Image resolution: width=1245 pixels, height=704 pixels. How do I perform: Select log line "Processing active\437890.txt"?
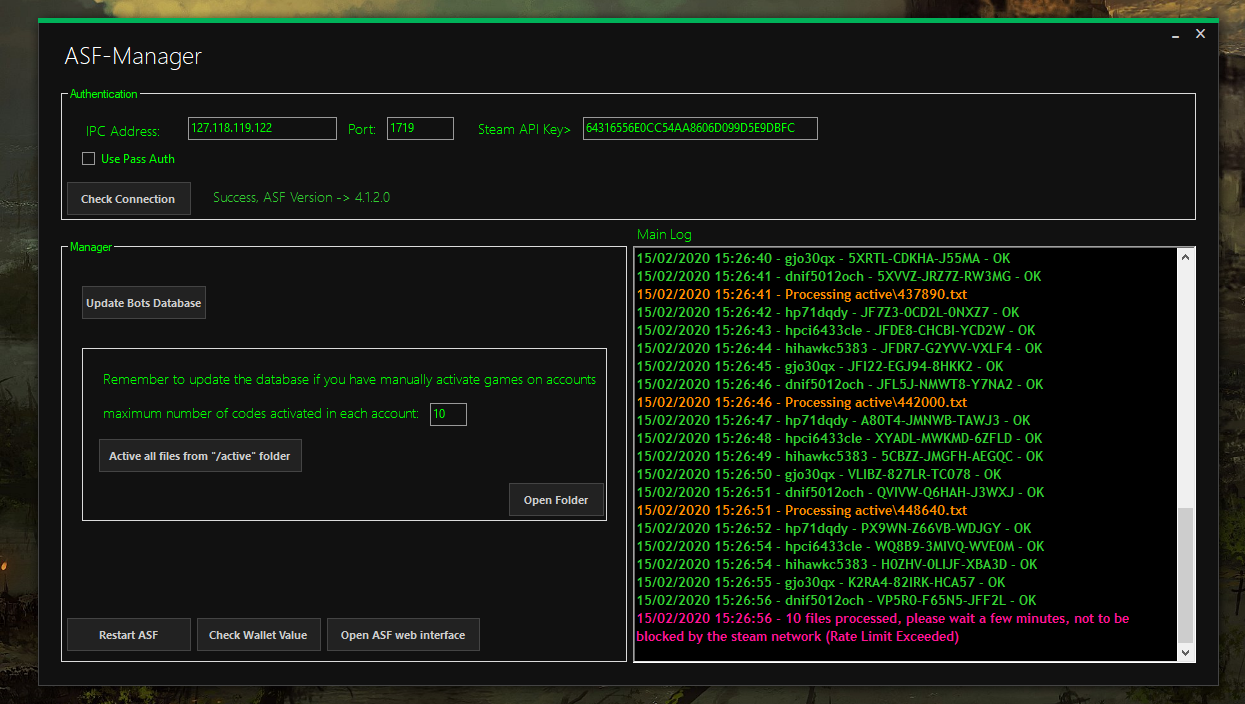802,294
